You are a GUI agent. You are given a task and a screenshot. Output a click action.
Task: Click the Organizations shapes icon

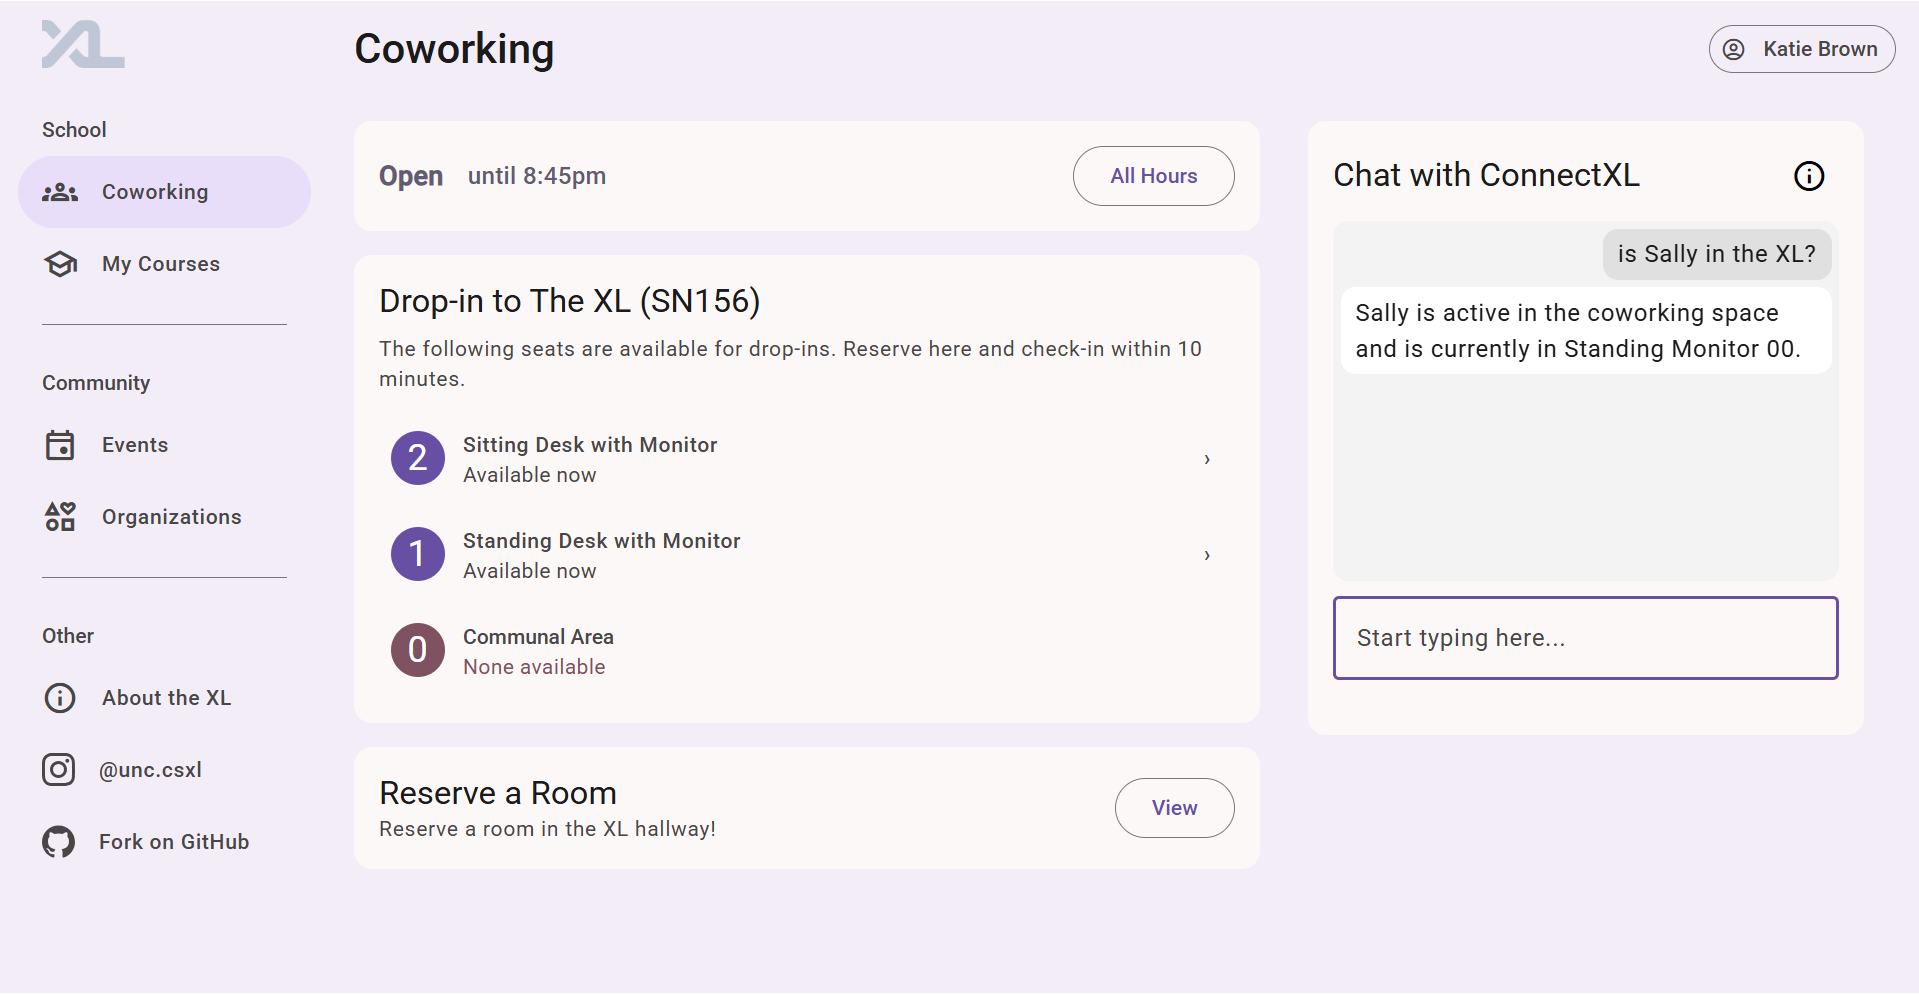[x=60, y=517]
